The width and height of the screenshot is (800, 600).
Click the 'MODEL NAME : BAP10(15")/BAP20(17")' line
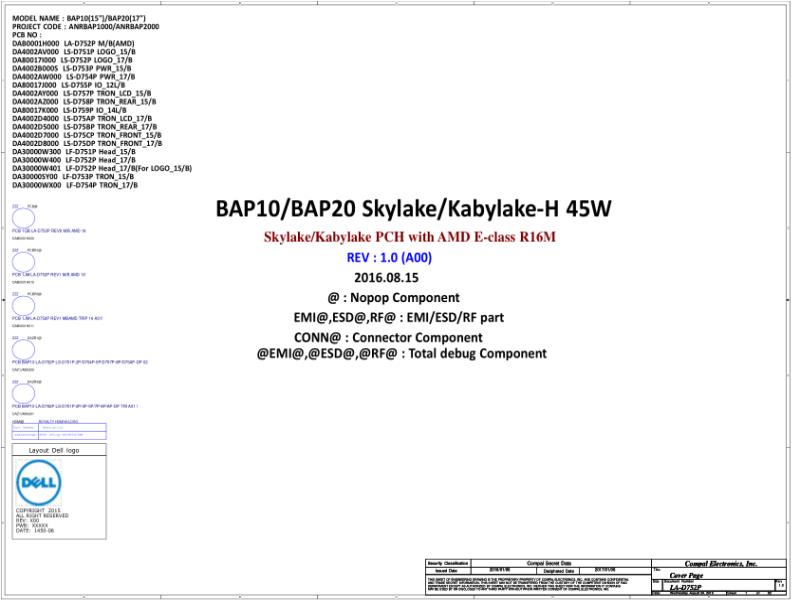click(79, 18)
